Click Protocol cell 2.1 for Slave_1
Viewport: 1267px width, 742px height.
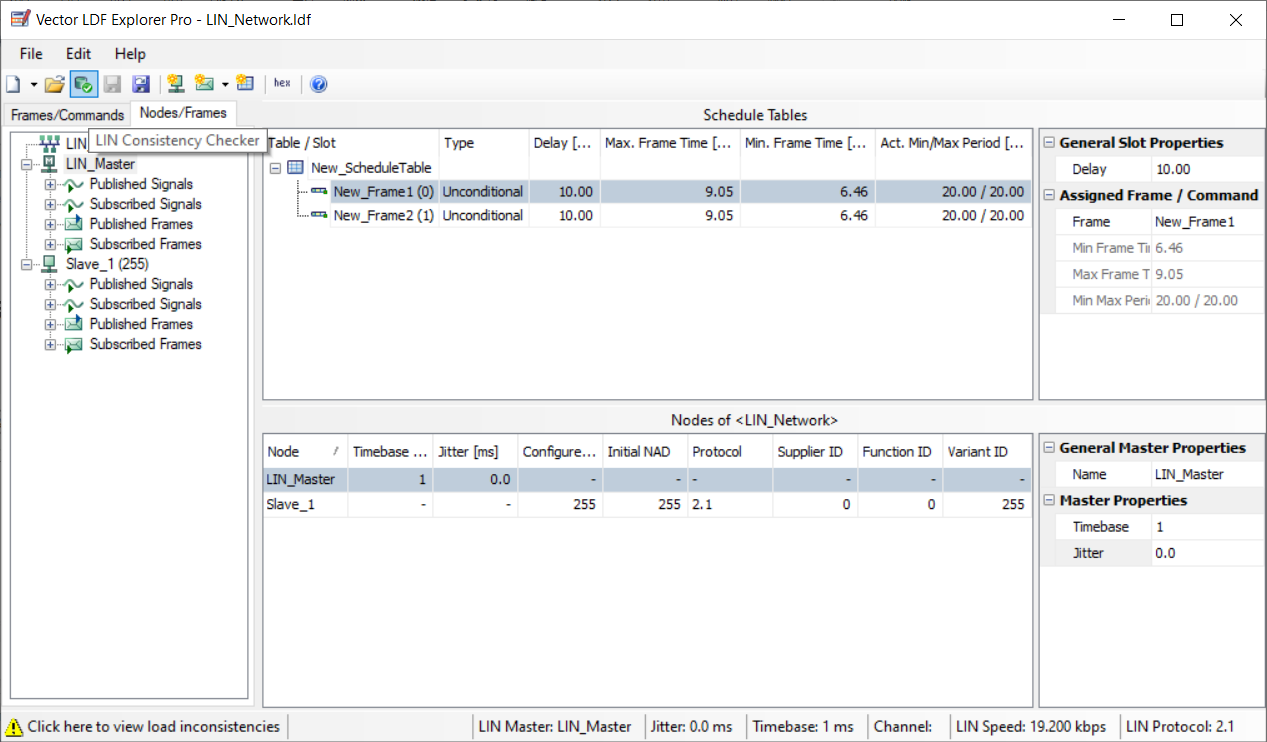[x=730, y=504]
